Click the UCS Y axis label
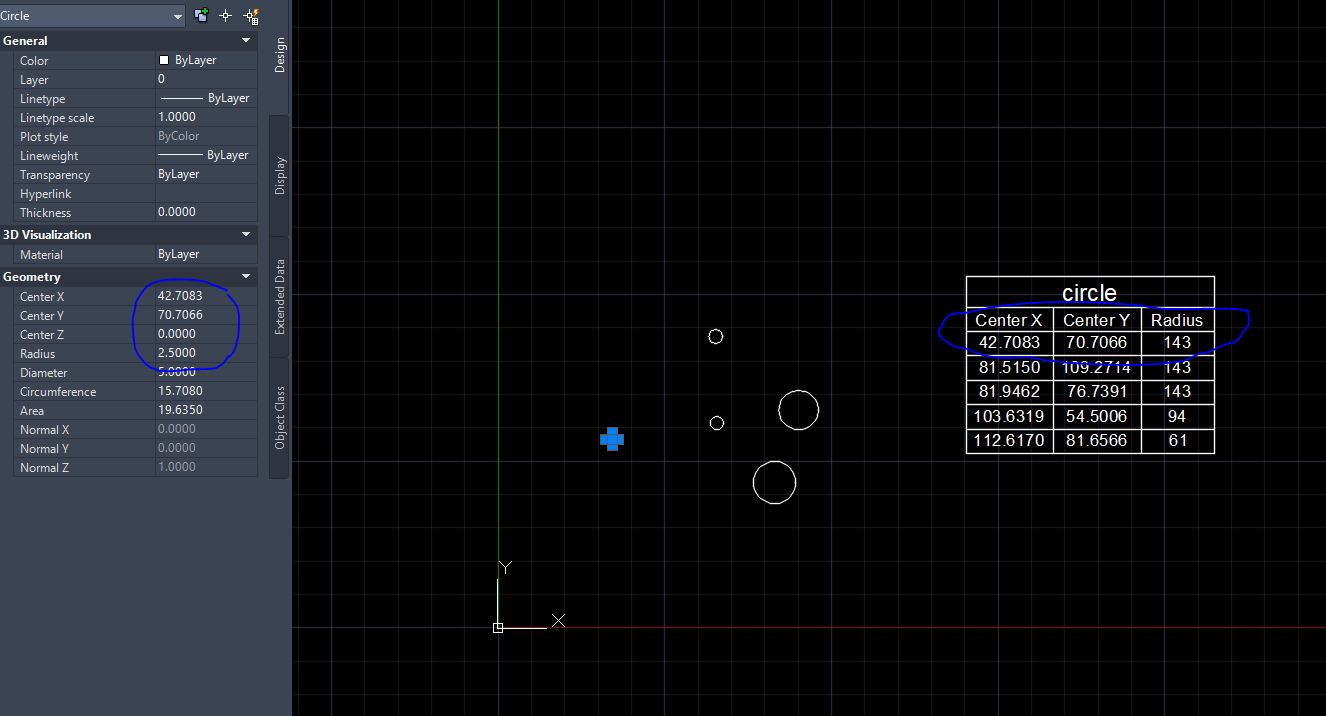Image resolution: width=1326 pixels, height=716 pixels. point(506,567)
